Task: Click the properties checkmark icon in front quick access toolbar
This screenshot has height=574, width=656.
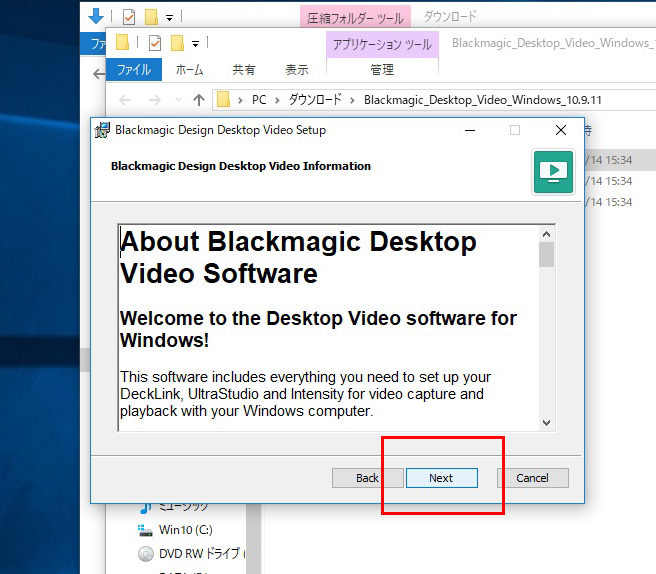Action: coord(155,43)
